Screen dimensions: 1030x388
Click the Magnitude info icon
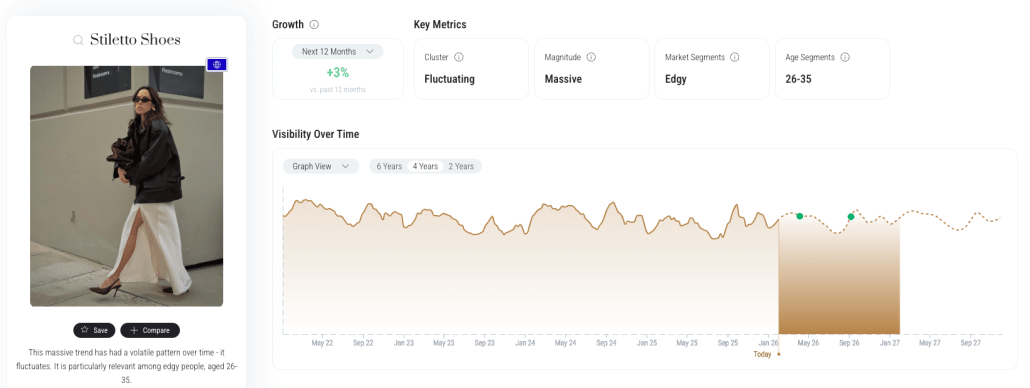[591, 57]
